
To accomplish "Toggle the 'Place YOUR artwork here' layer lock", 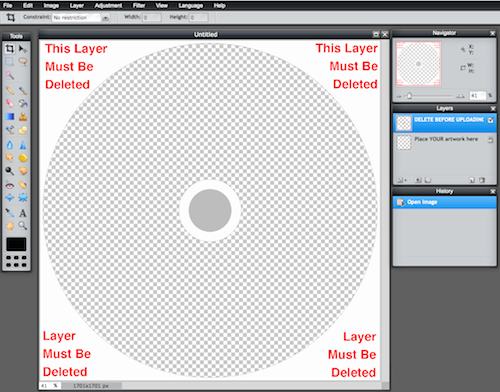I will pyautogui.click(x=490, y=140).
